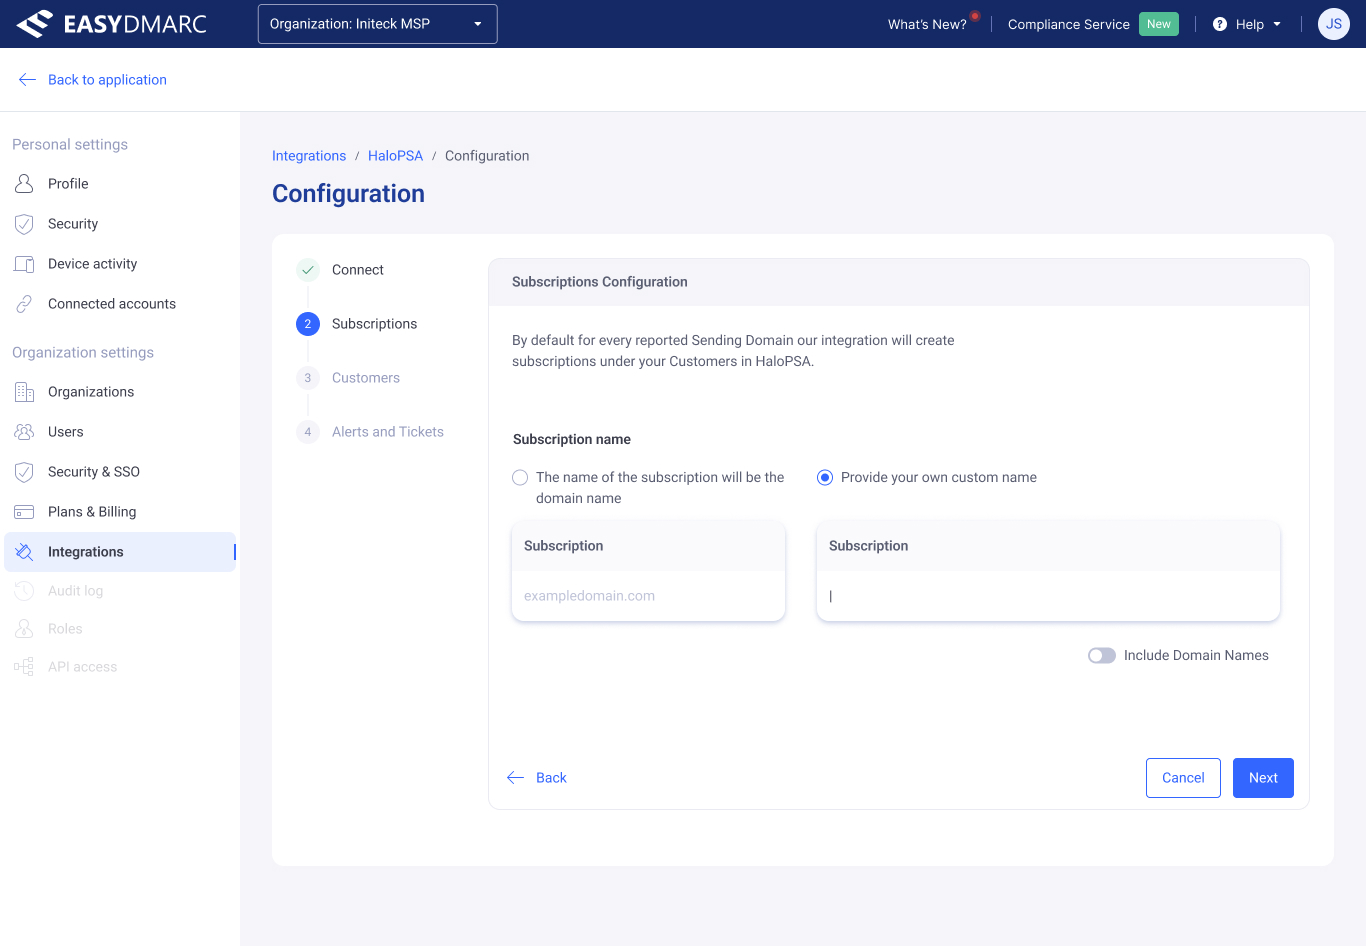Click the HaloPSA breadcrumb link
Viewport: 1366px width, 946px height.
(x=395, y=156)
